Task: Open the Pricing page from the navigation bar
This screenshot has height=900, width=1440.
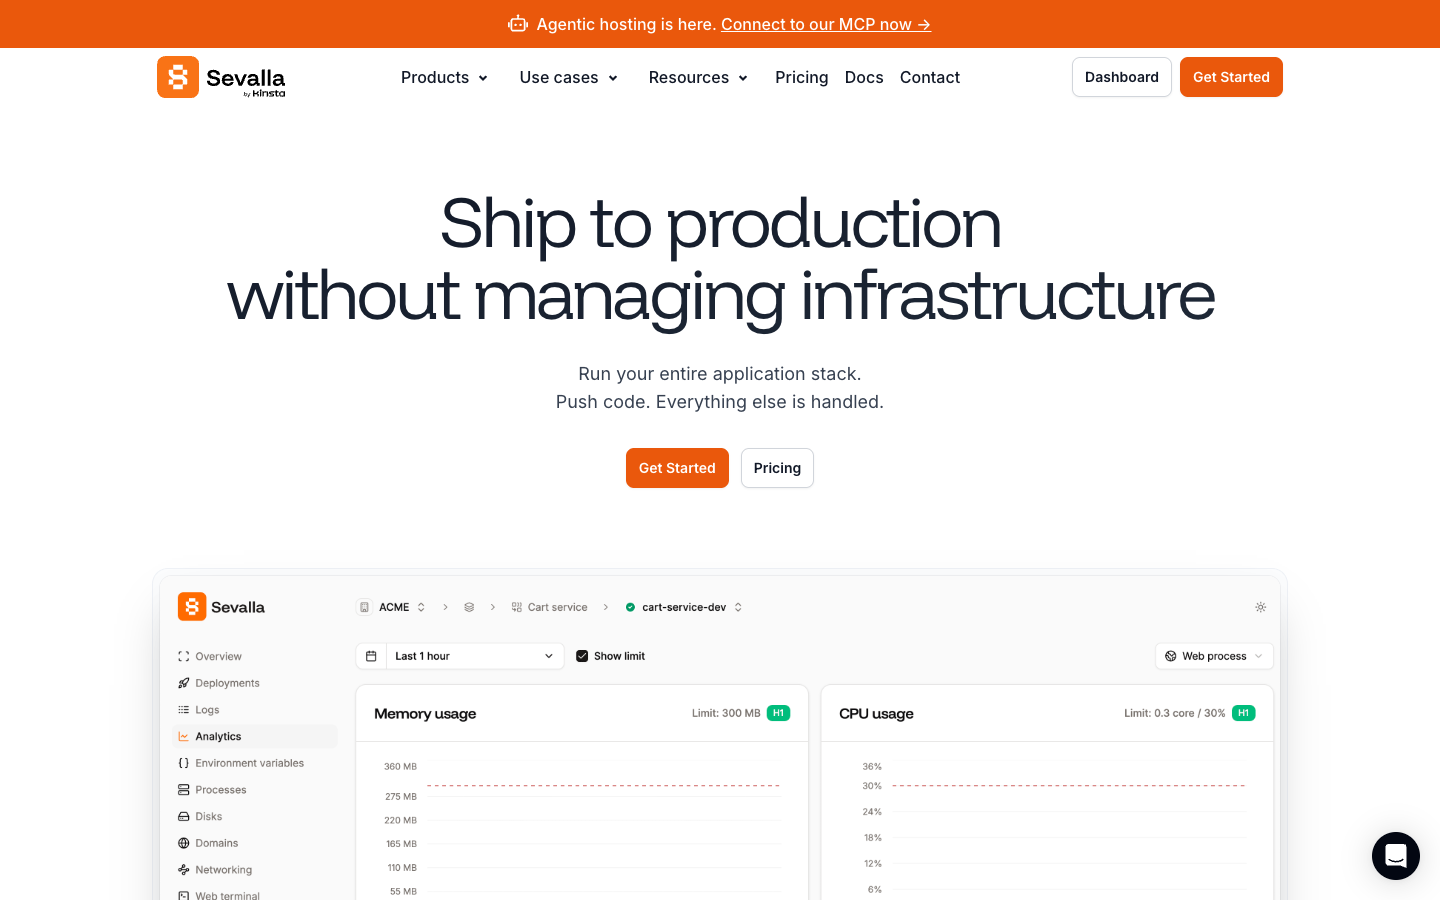Action: click(x=802, y=77)
